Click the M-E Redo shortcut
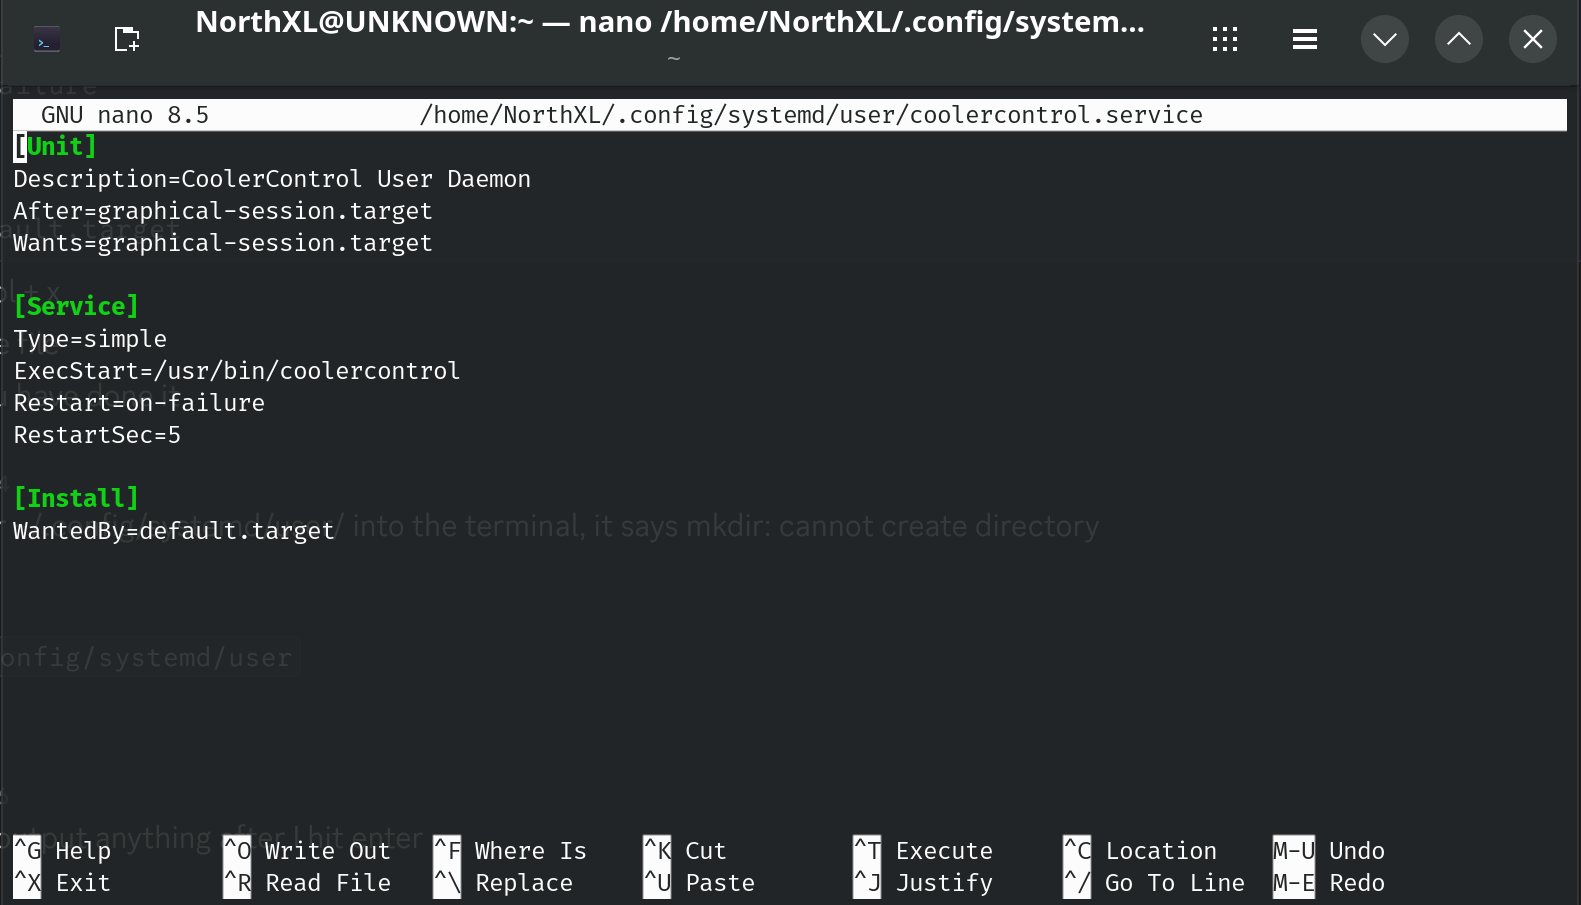The width and height of the screenshot is (1581, 905). point(1329,883)
